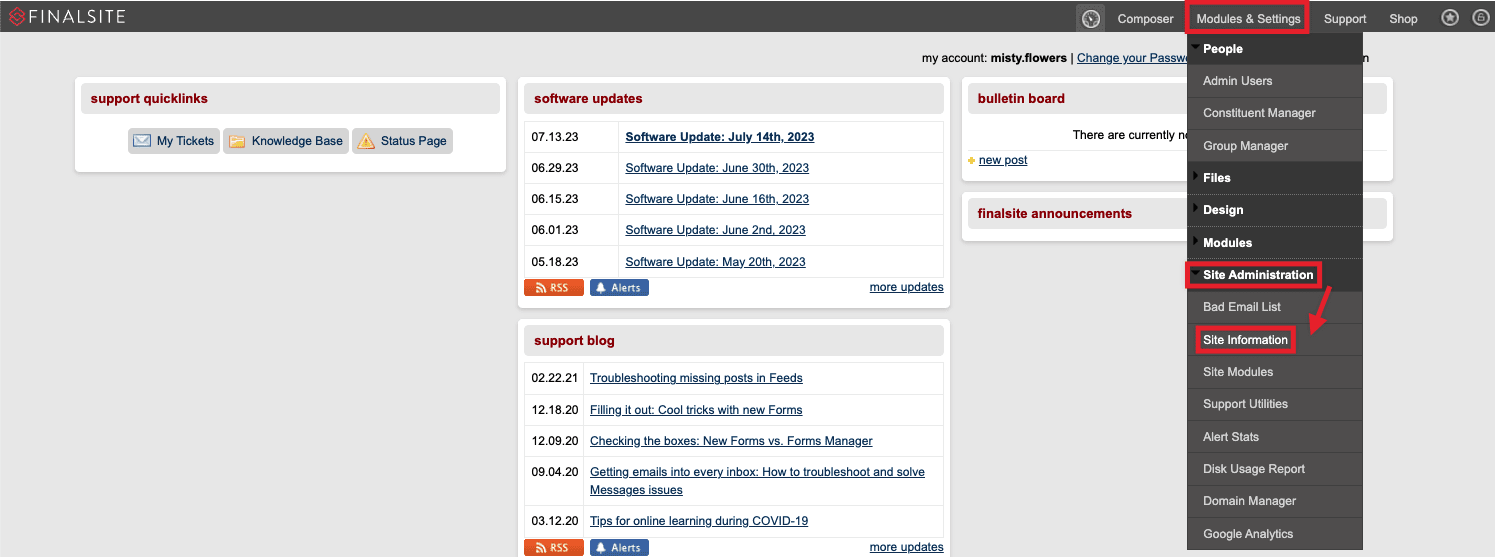Click the Status Page warning icon
Screen dimensions: 1495x557
coord(366,141)
